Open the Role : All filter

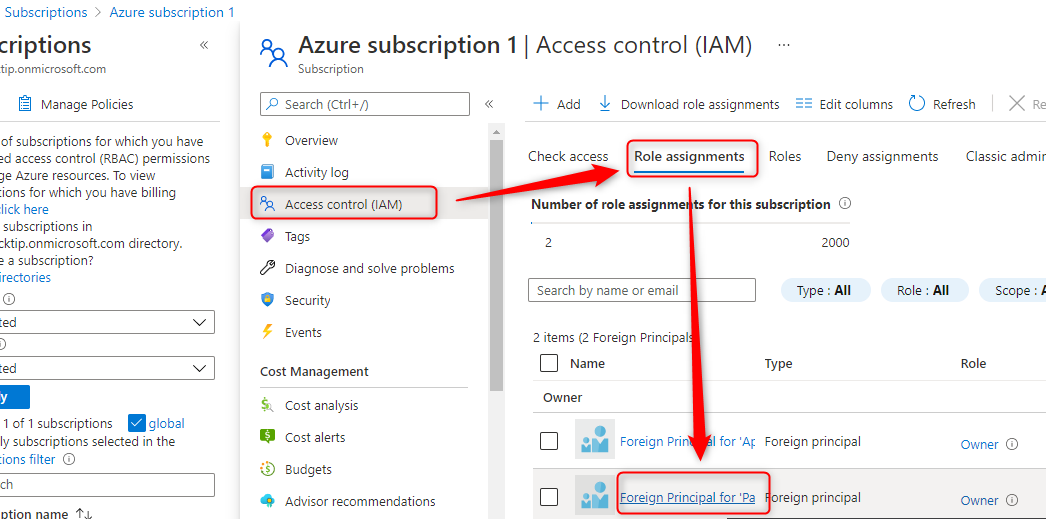point(925,290)
